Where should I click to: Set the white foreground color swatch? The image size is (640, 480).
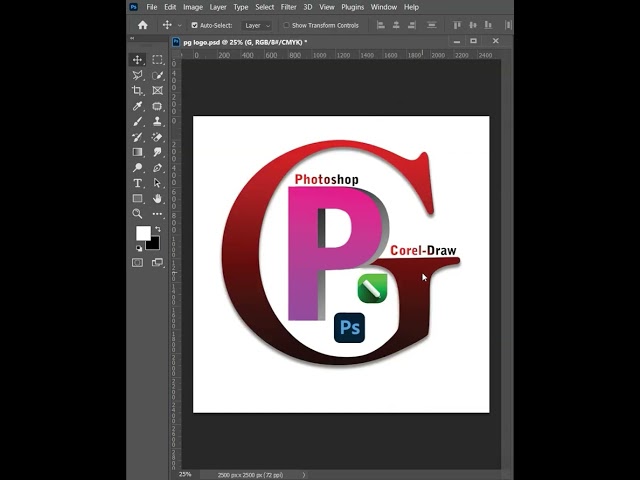pos(143,233)
